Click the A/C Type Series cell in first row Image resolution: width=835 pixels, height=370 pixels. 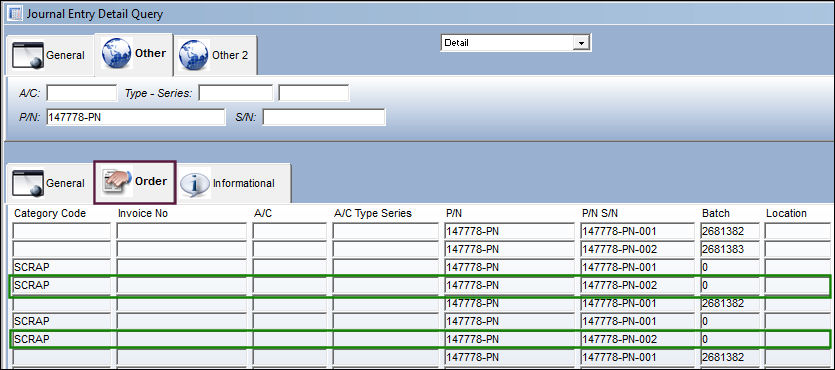(386, 232)
